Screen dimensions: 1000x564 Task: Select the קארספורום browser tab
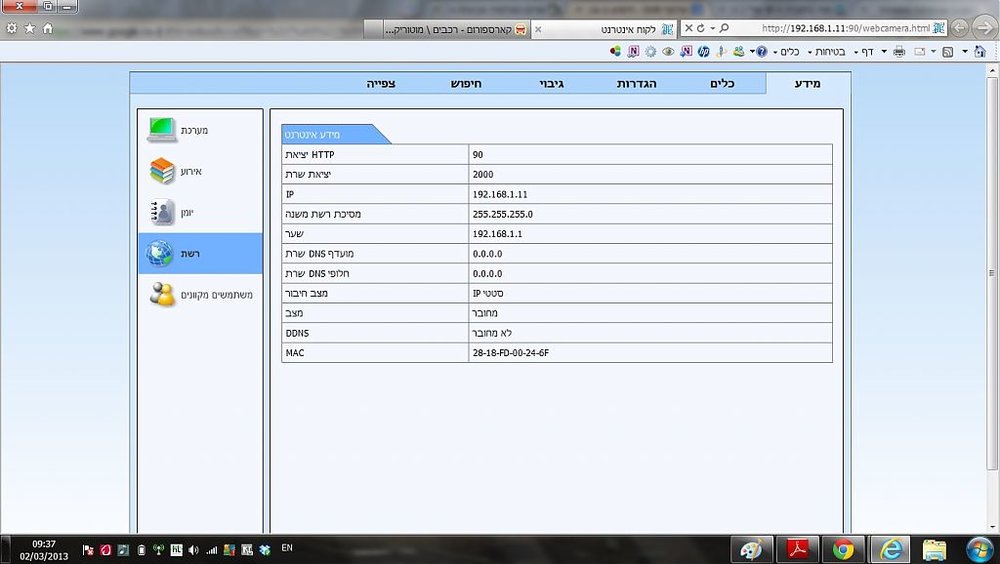(455, 29)
